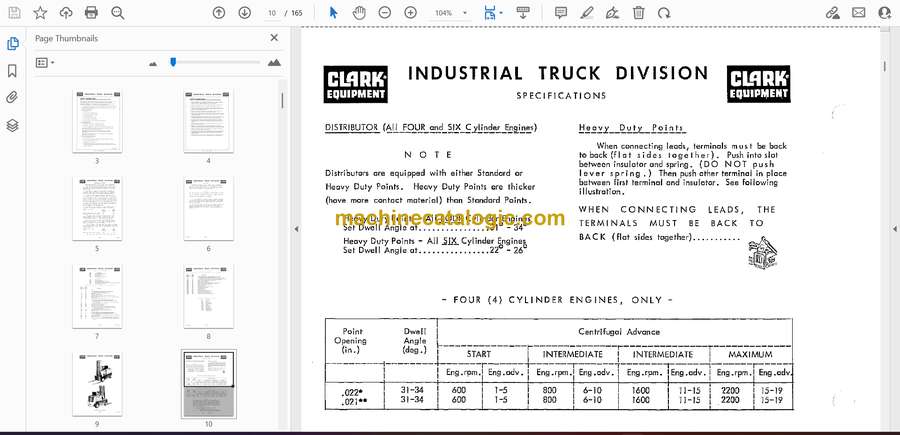
Task: Click the 'SPECIFICATIONS' subtitle text
Action: pyautogui.click(x=561, y=96)
